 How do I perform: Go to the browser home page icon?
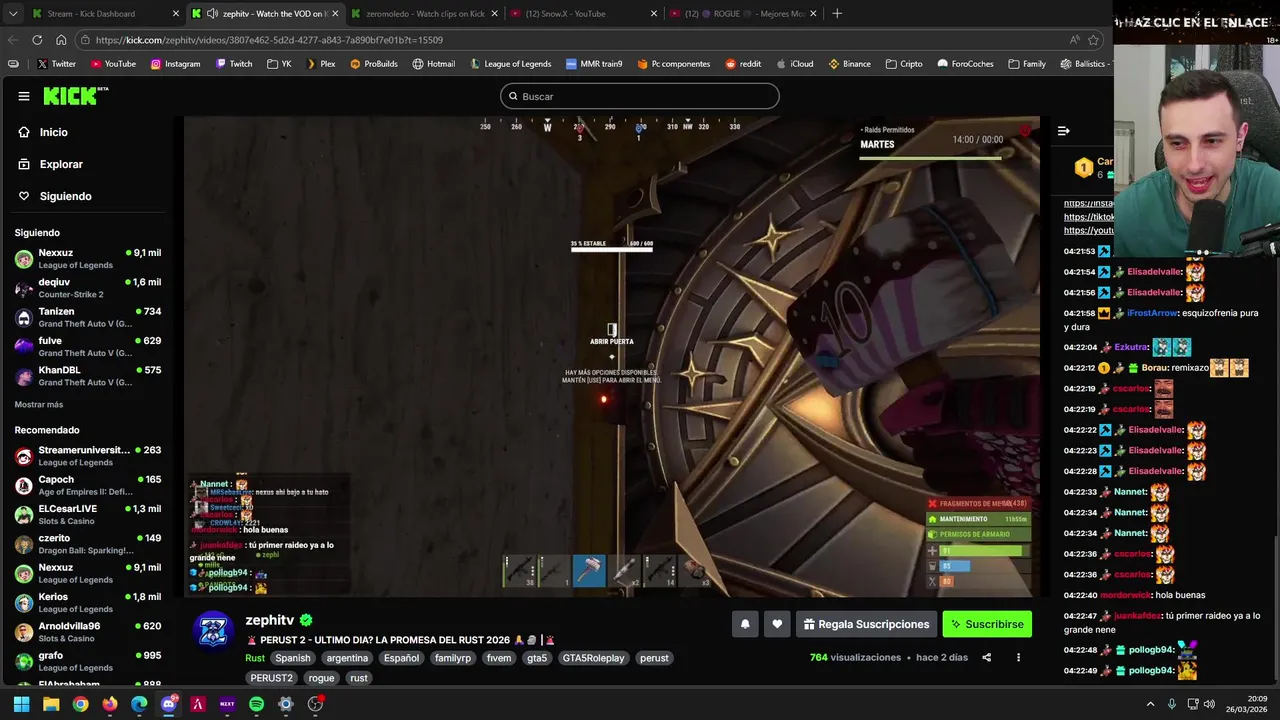(x=61, y=40)
